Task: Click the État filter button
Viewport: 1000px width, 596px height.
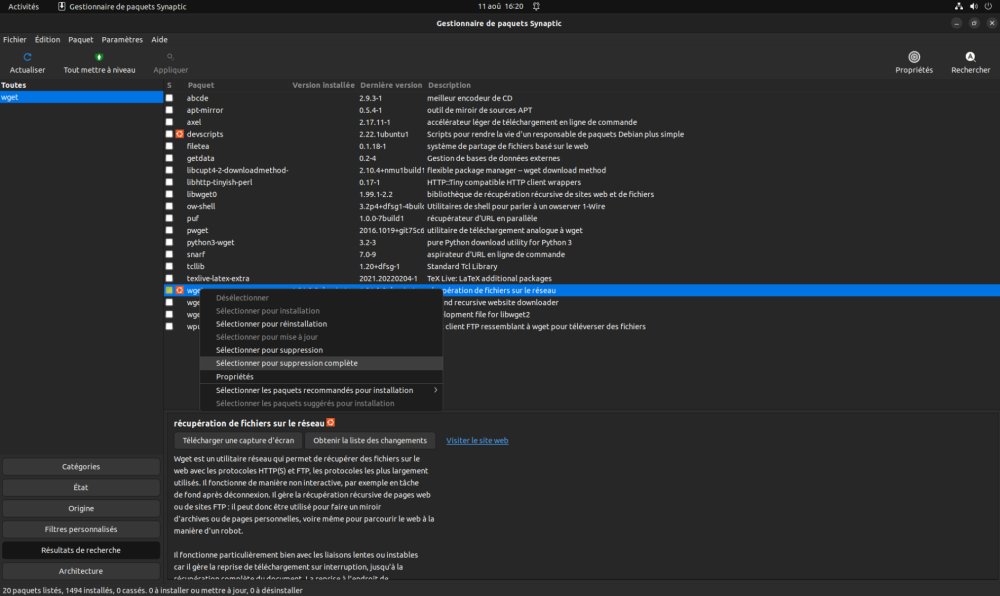Action: click(x=81, y=488)
